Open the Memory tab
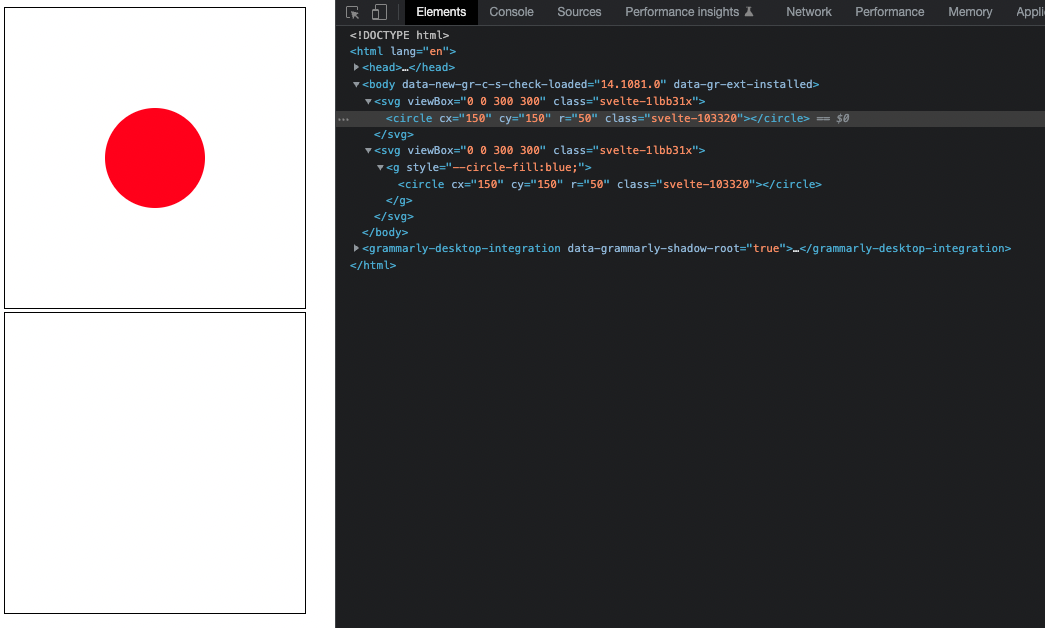 [x=970, y=12]
